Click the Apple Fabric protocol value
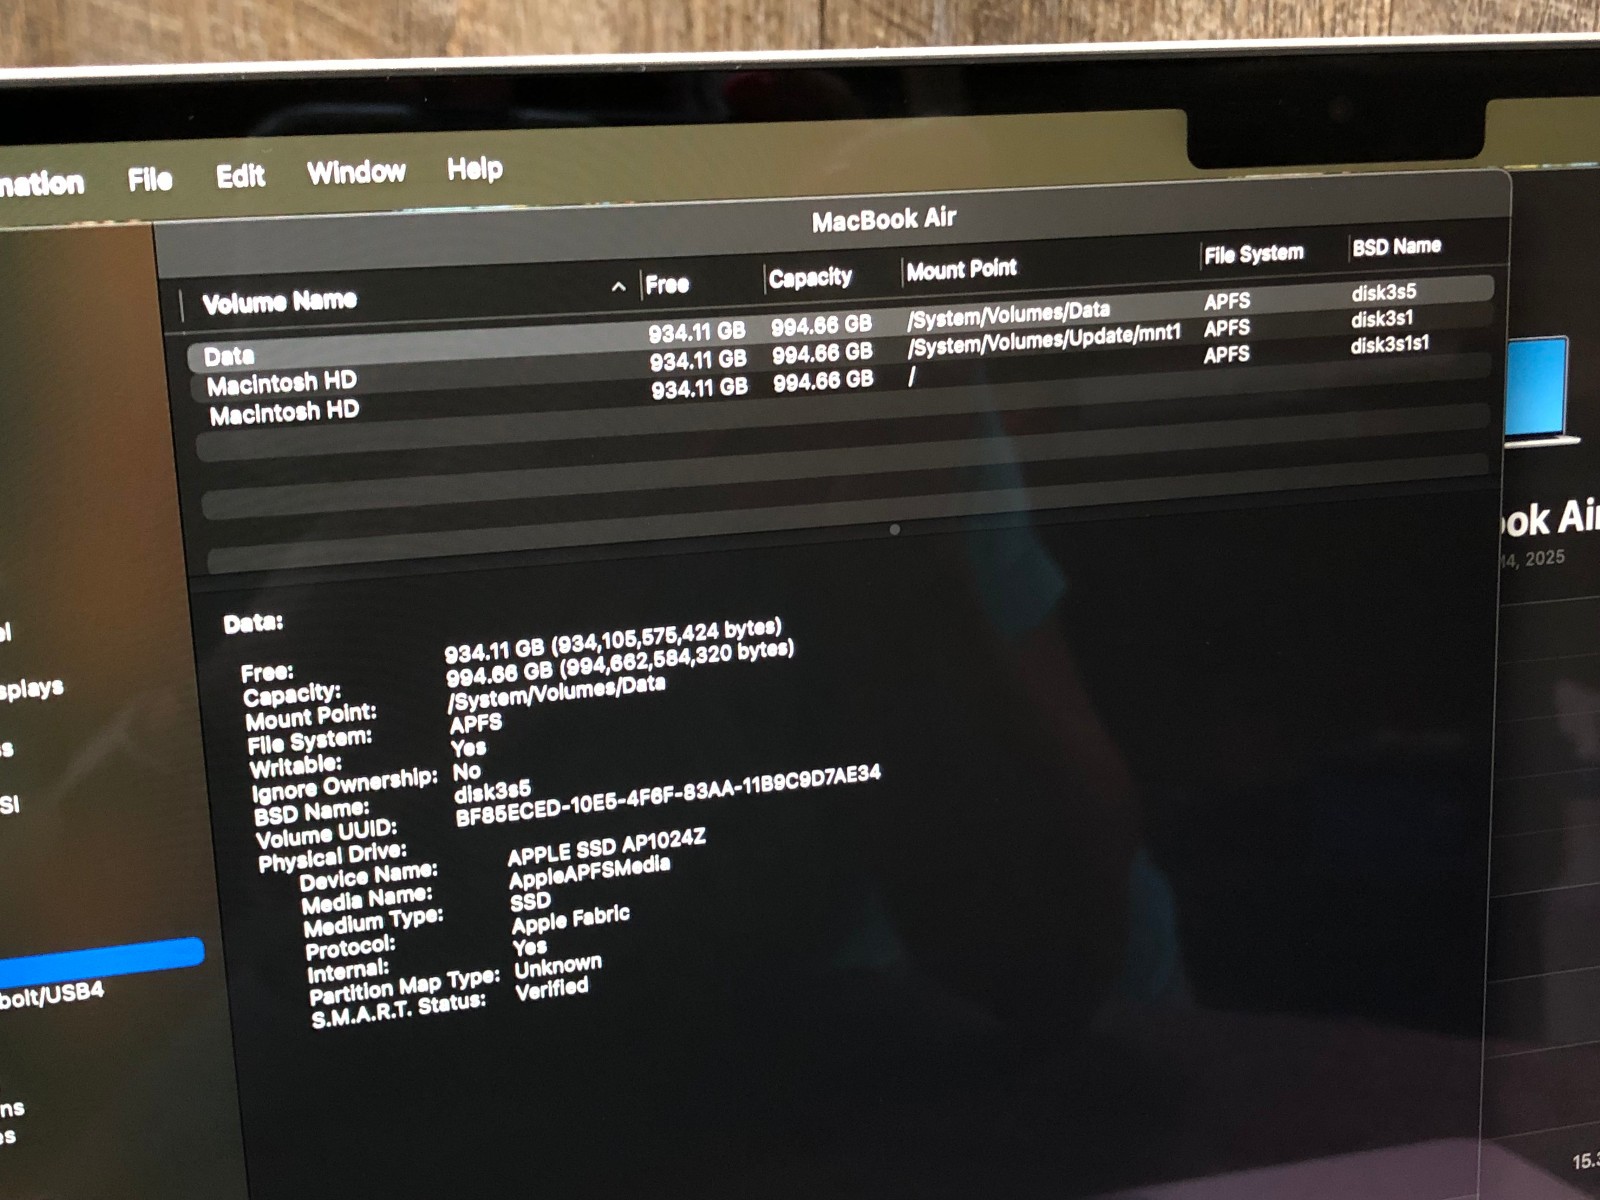Image resolution: width=1600 pixels, height=1200 pixels. [x=570, y=919]
